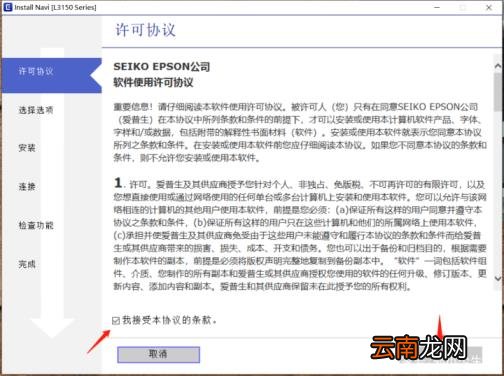
Task: Minimize the Install Navi window
Action: coord(437,7)
